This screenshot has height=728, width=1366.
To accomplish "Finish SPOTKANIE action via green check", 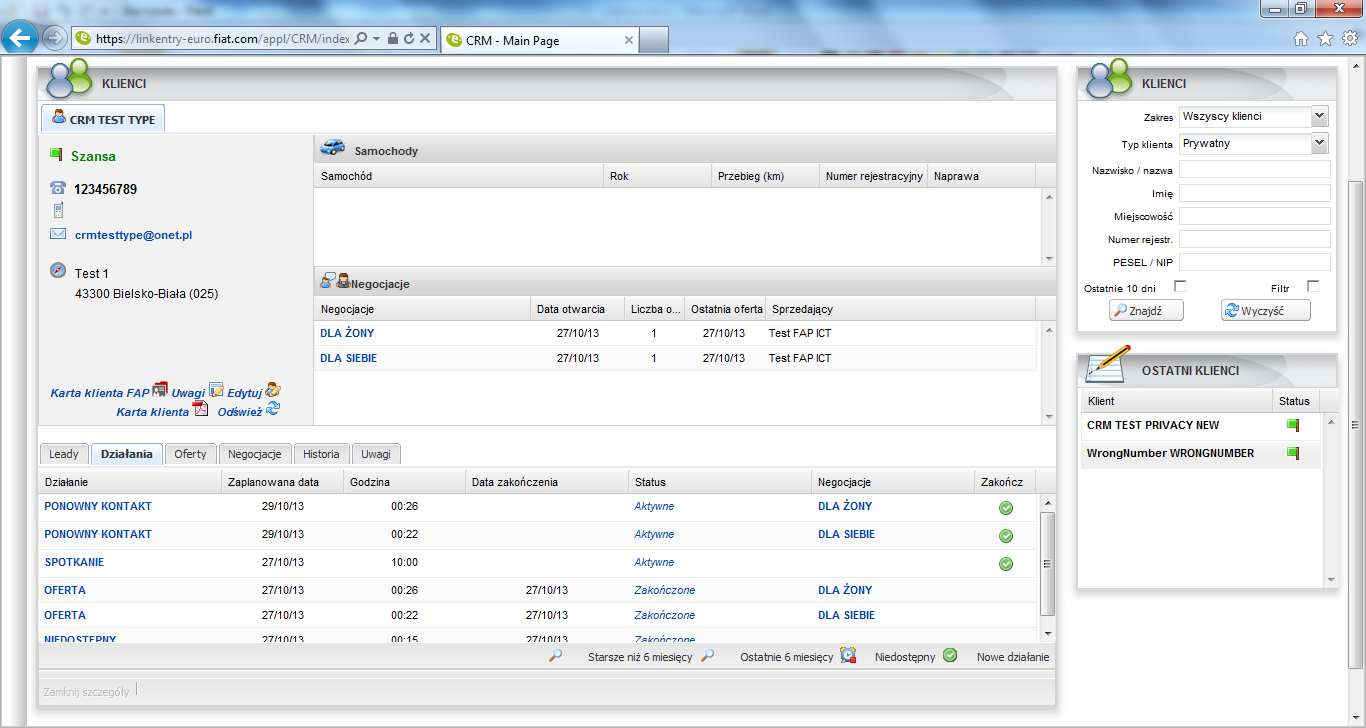I will [1006, 564].
